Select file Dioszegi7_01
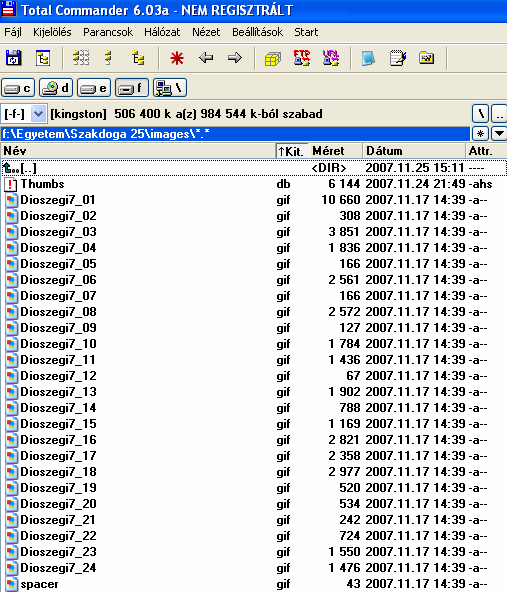 coord(253,200)
